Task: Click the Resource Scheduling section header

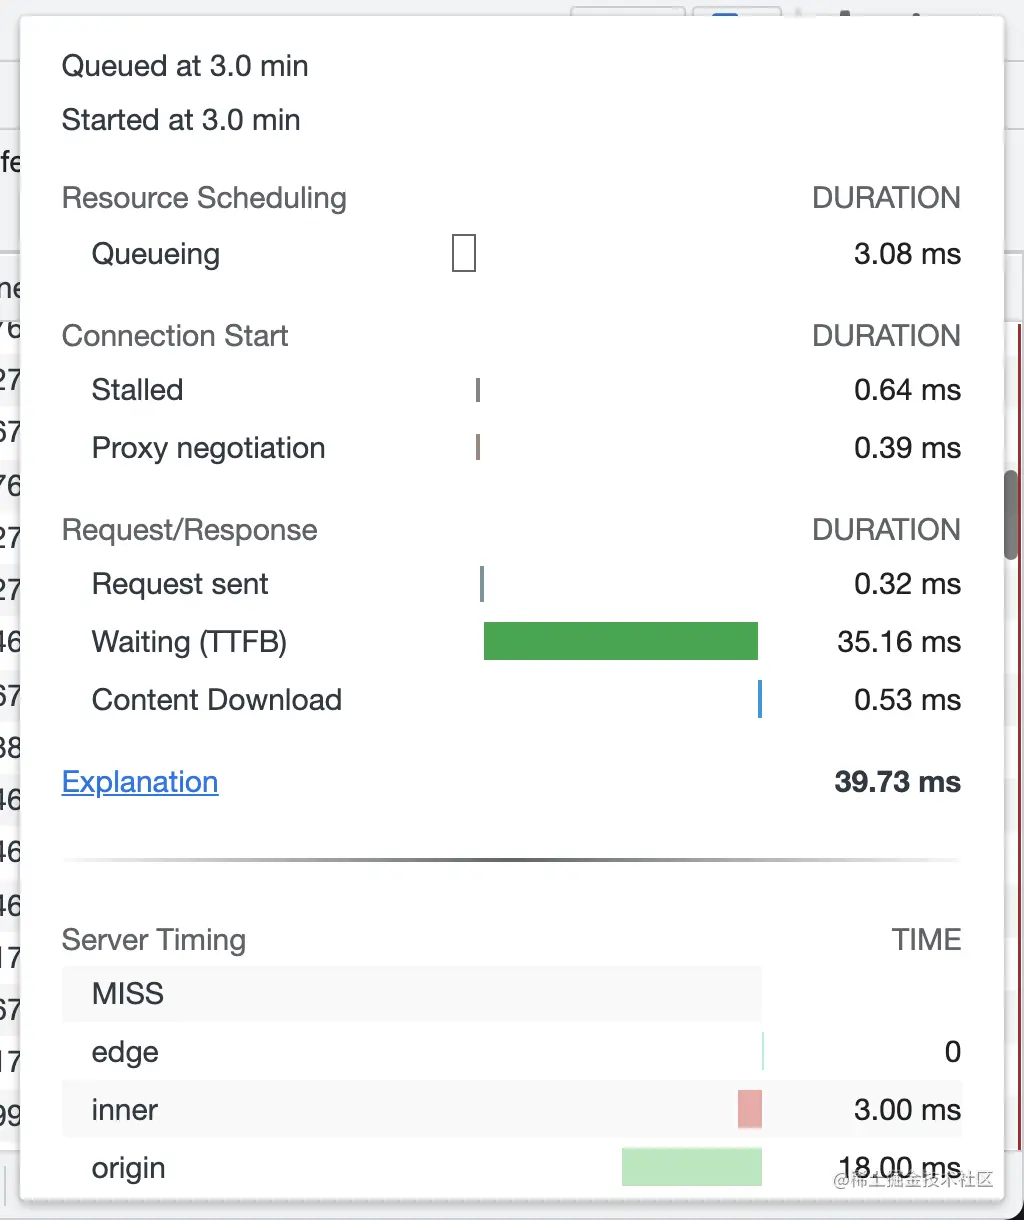Action: point(204,198)
